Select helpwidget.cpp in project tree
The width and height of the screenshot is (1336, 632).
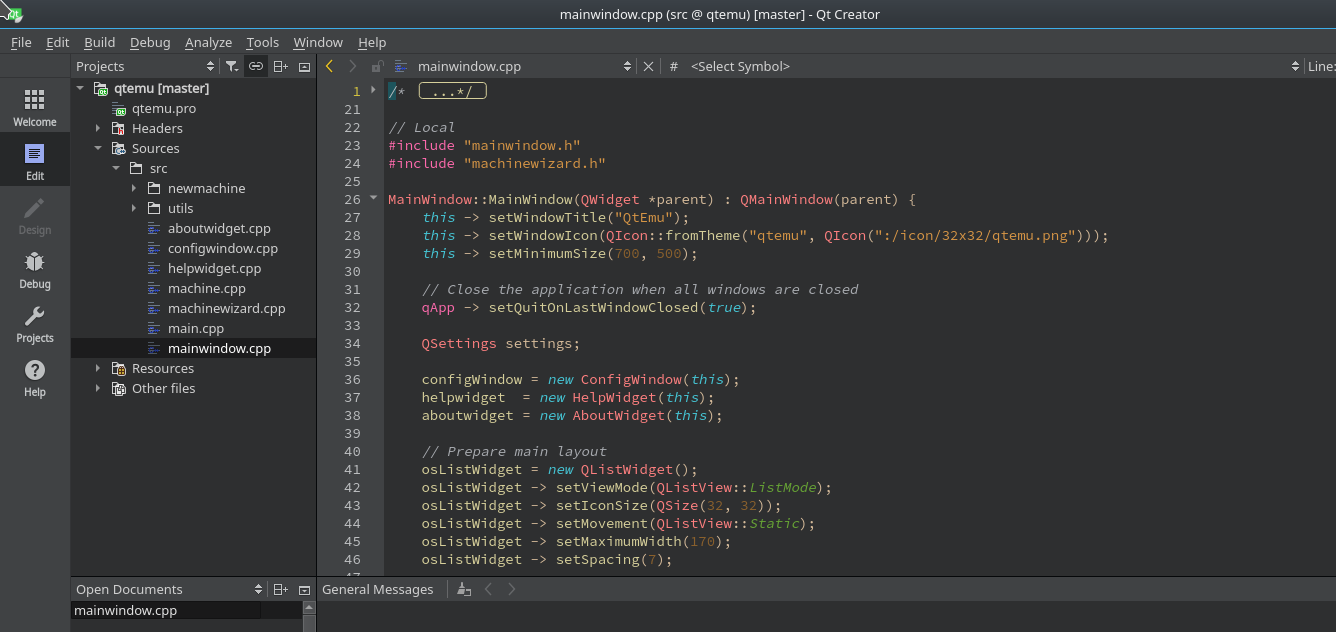(x=214, y=268)
